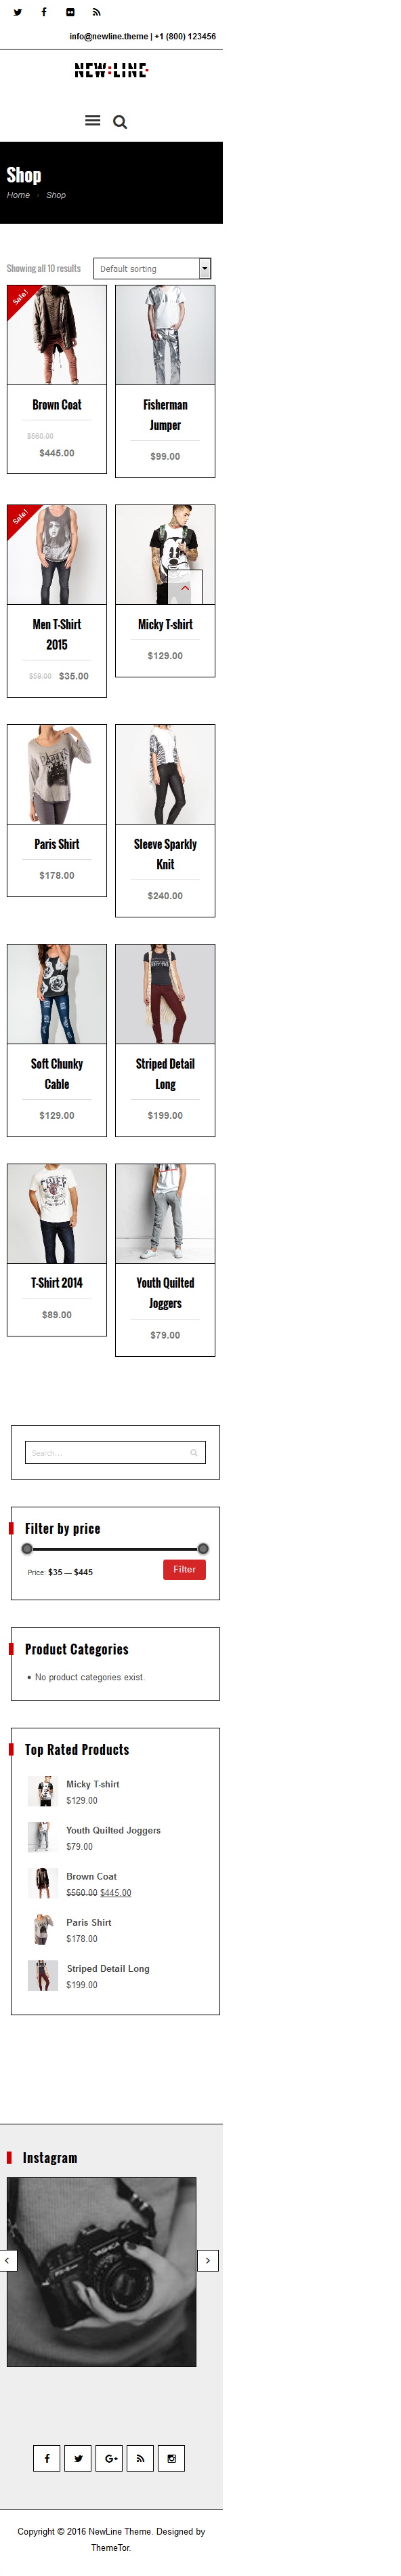Show previous Instagram carousel image

pyautogui.click(x=7, y=2260)
